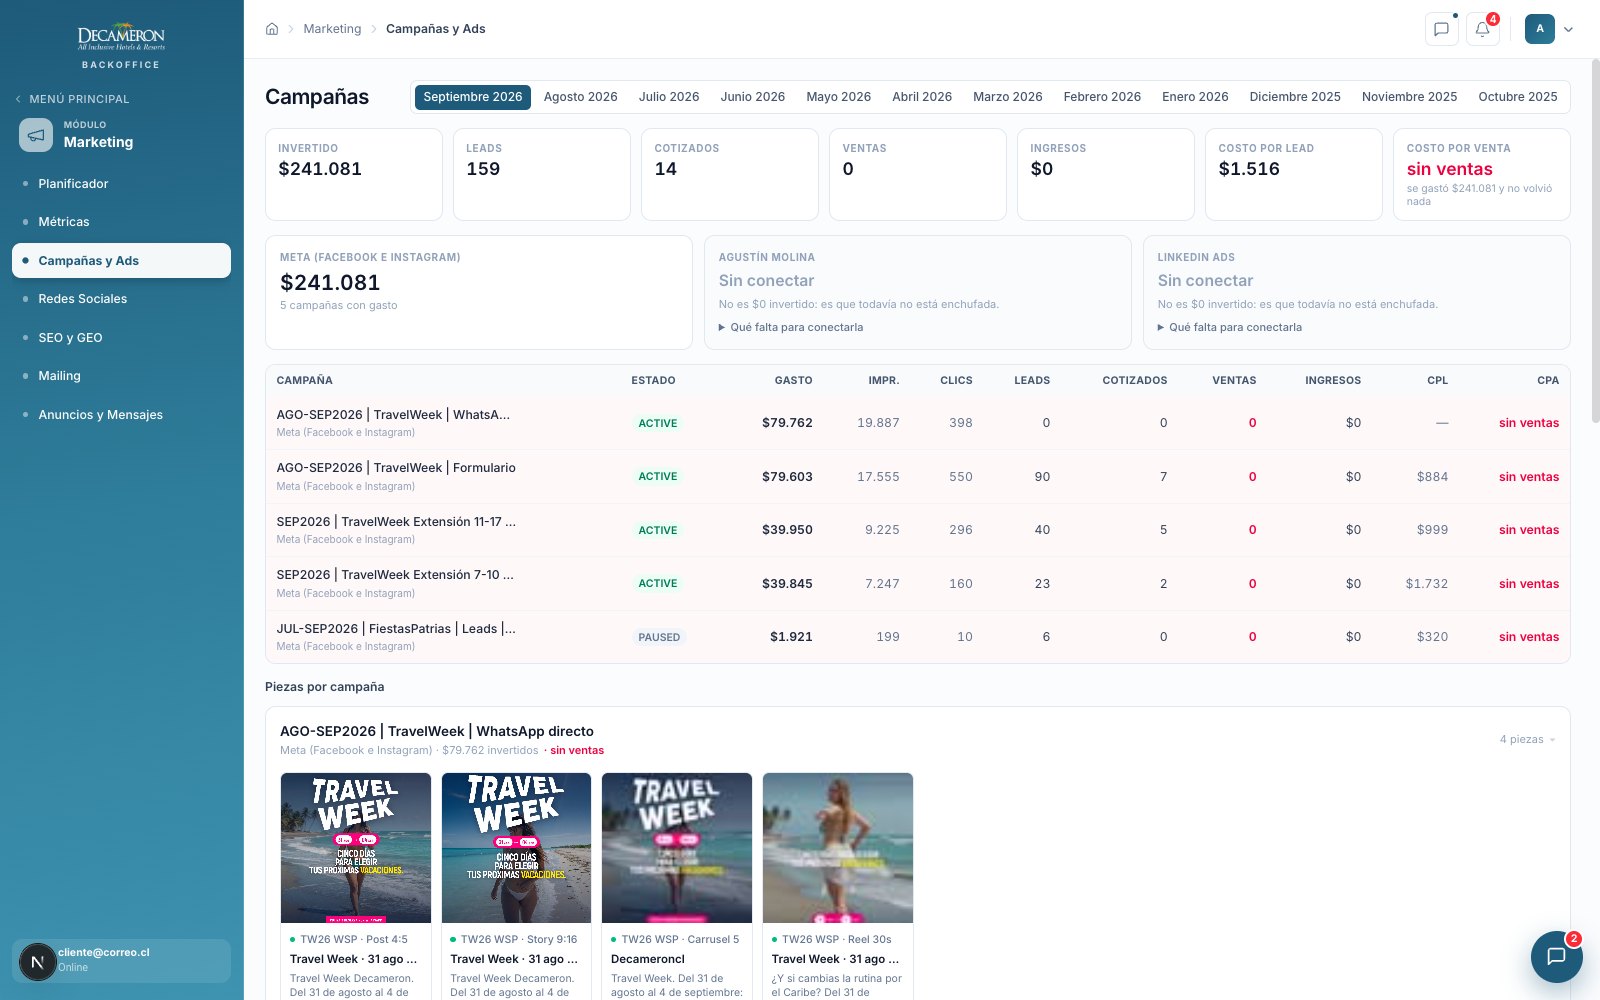Open the messages icon in header
The height and width of the screenshot is (1000, 1600).
(1441, 29)
